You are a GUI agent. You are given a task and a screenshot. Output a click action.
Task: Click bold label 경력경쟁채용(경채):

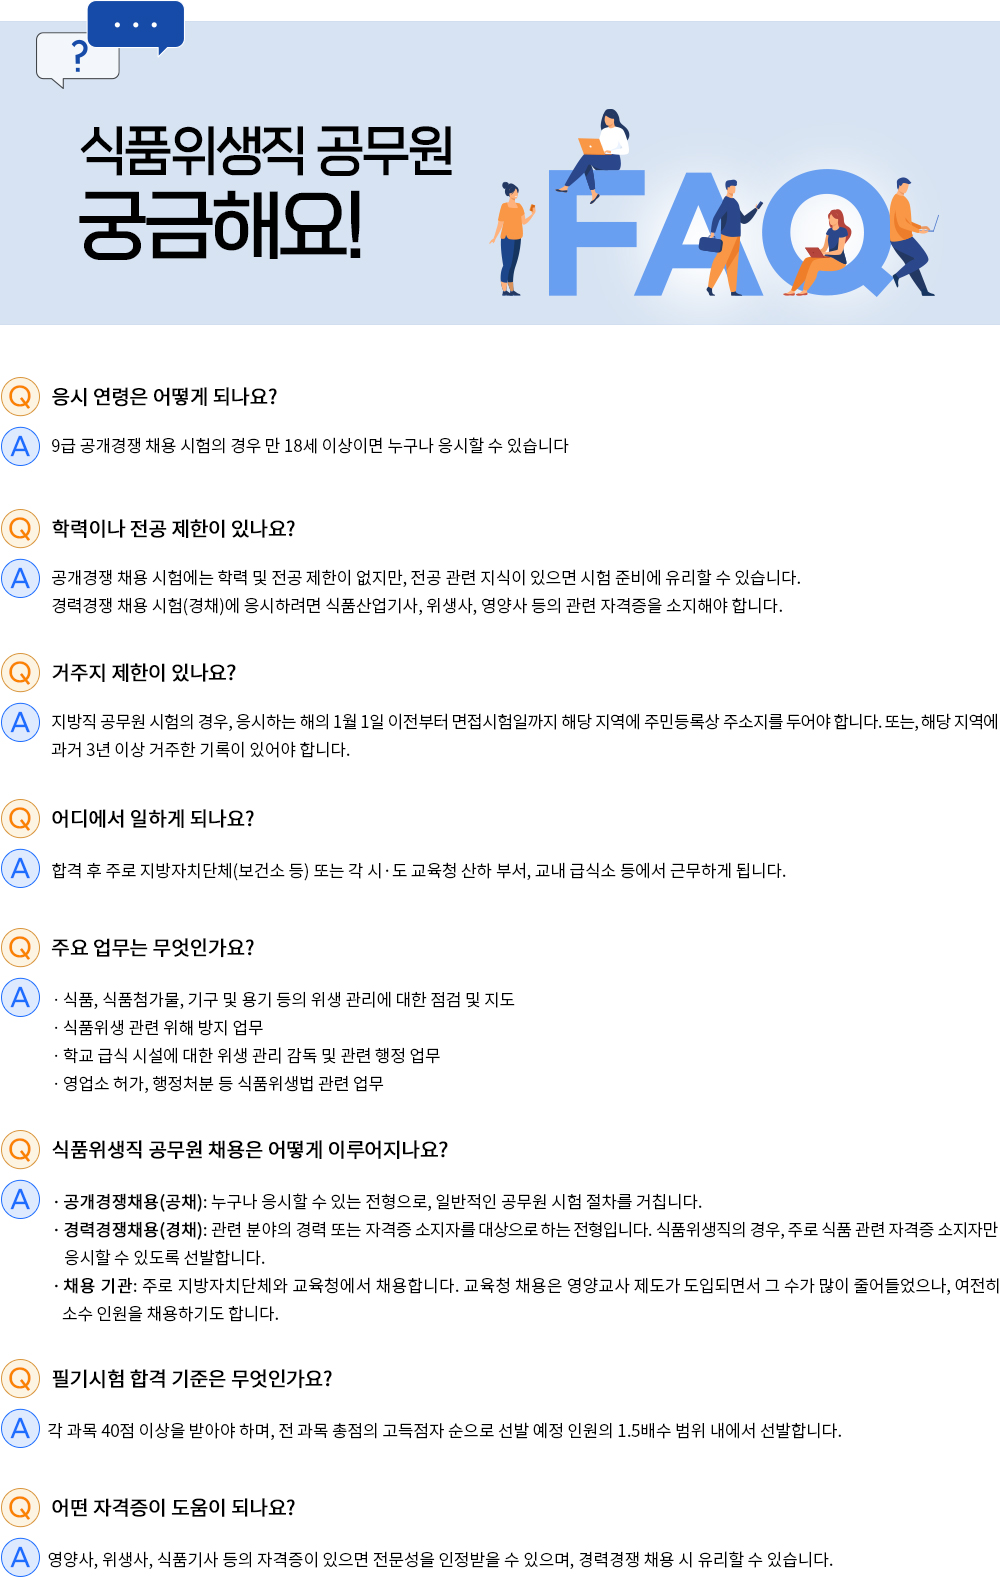click(135, 1230)
